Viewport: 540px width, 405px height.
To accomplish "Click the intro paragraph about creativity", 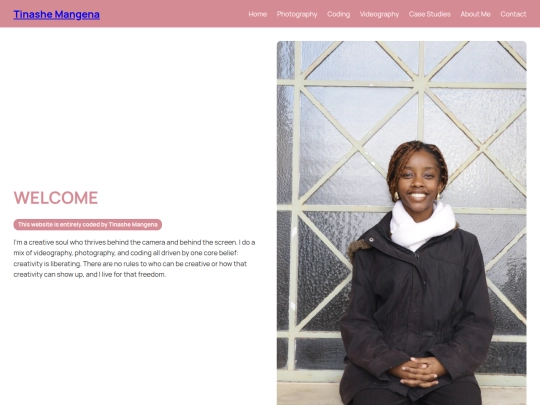I will coord(134,258).
